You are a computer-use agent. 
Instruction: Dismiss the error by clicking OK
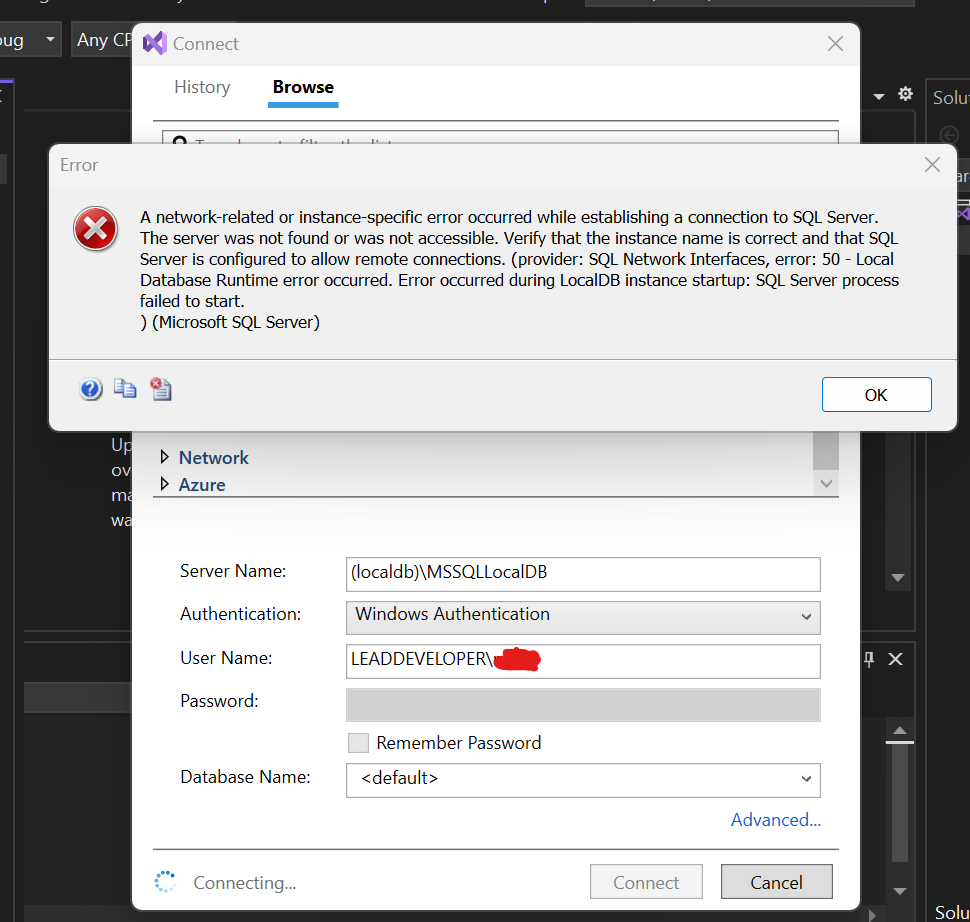click(876, 394)
